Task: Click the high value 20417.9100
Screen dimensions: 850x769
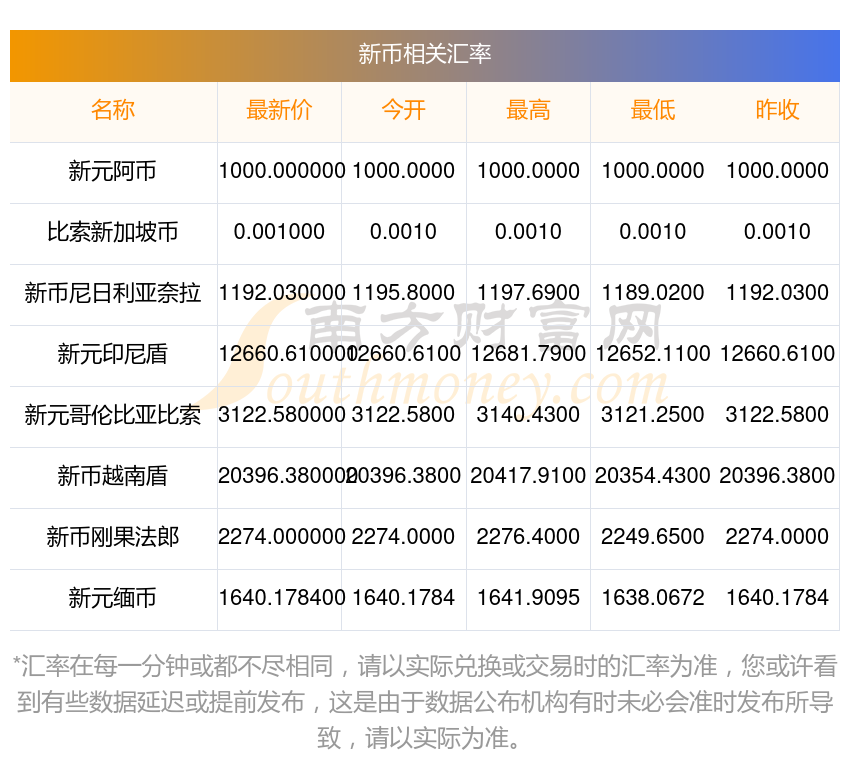Action: tap(528, 476)
